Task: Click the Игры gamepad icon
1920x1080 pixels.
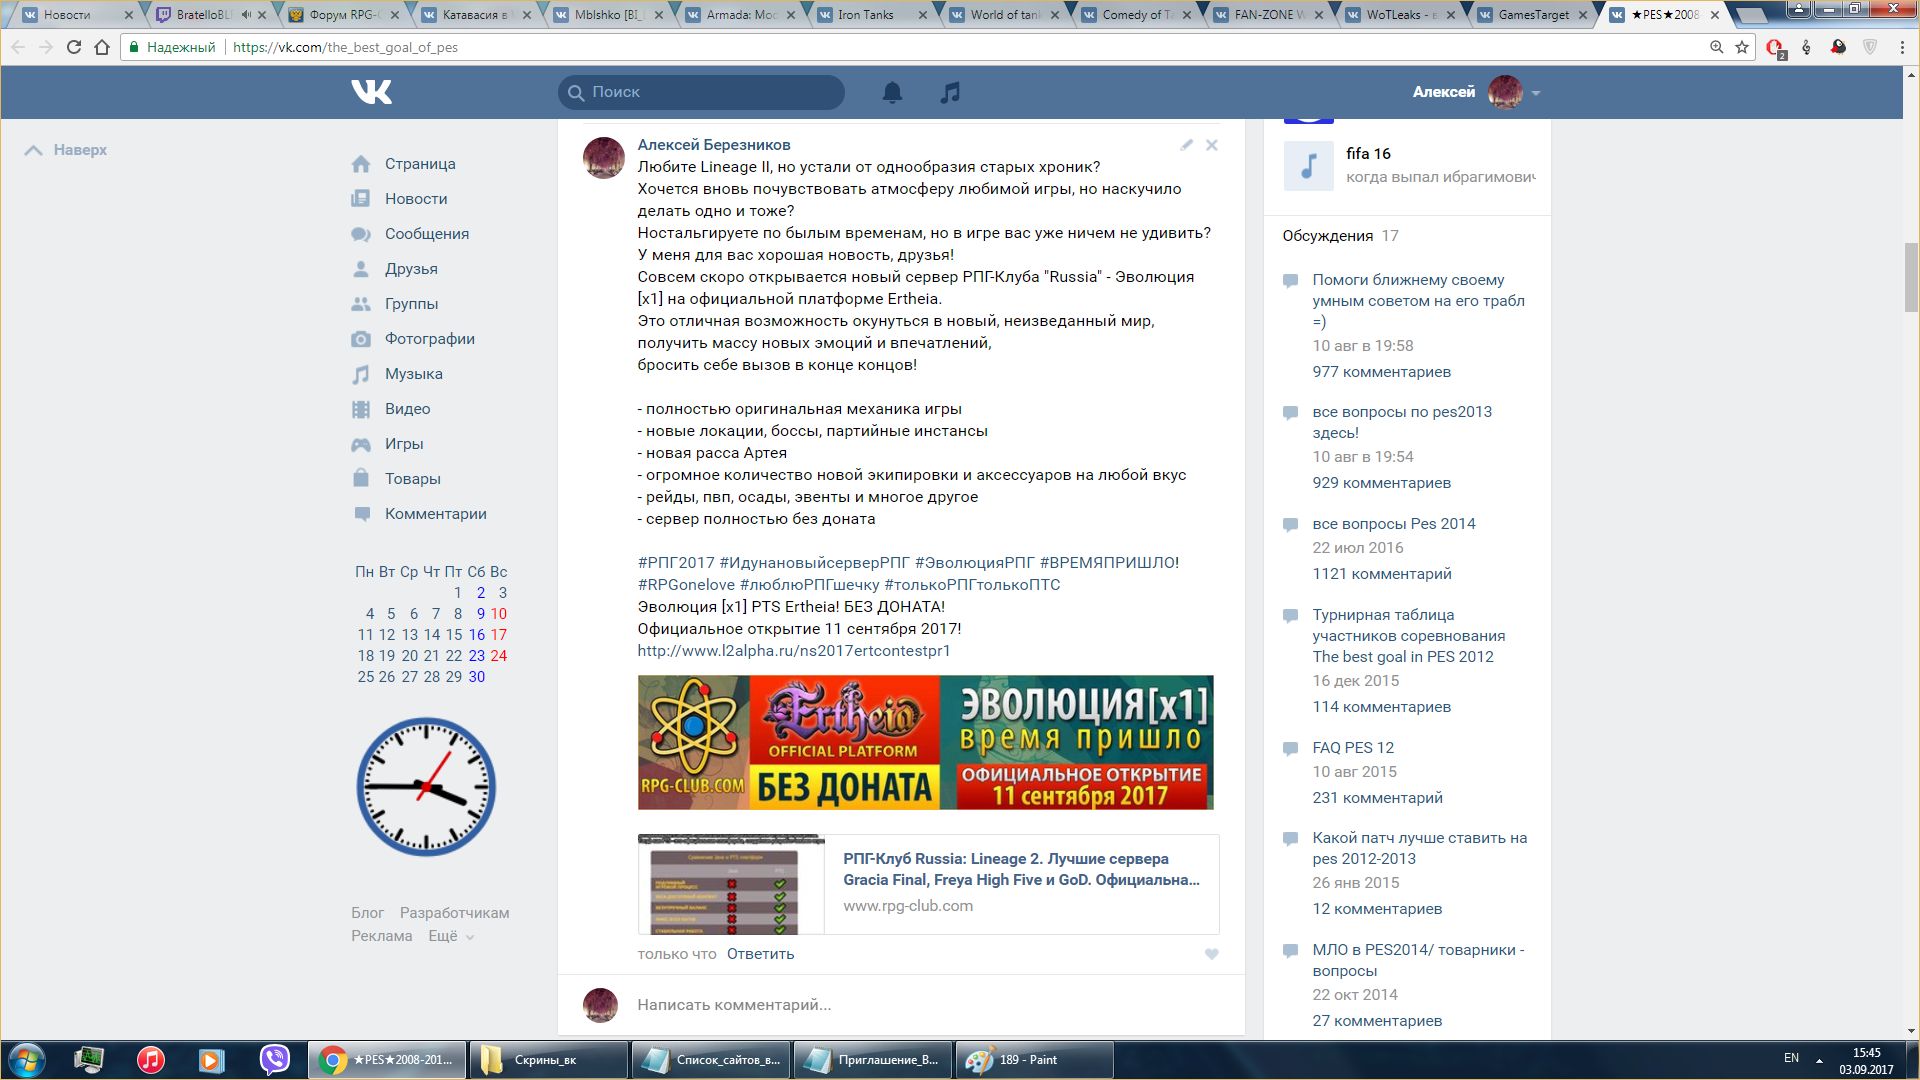Action: (x=361, y=444)
